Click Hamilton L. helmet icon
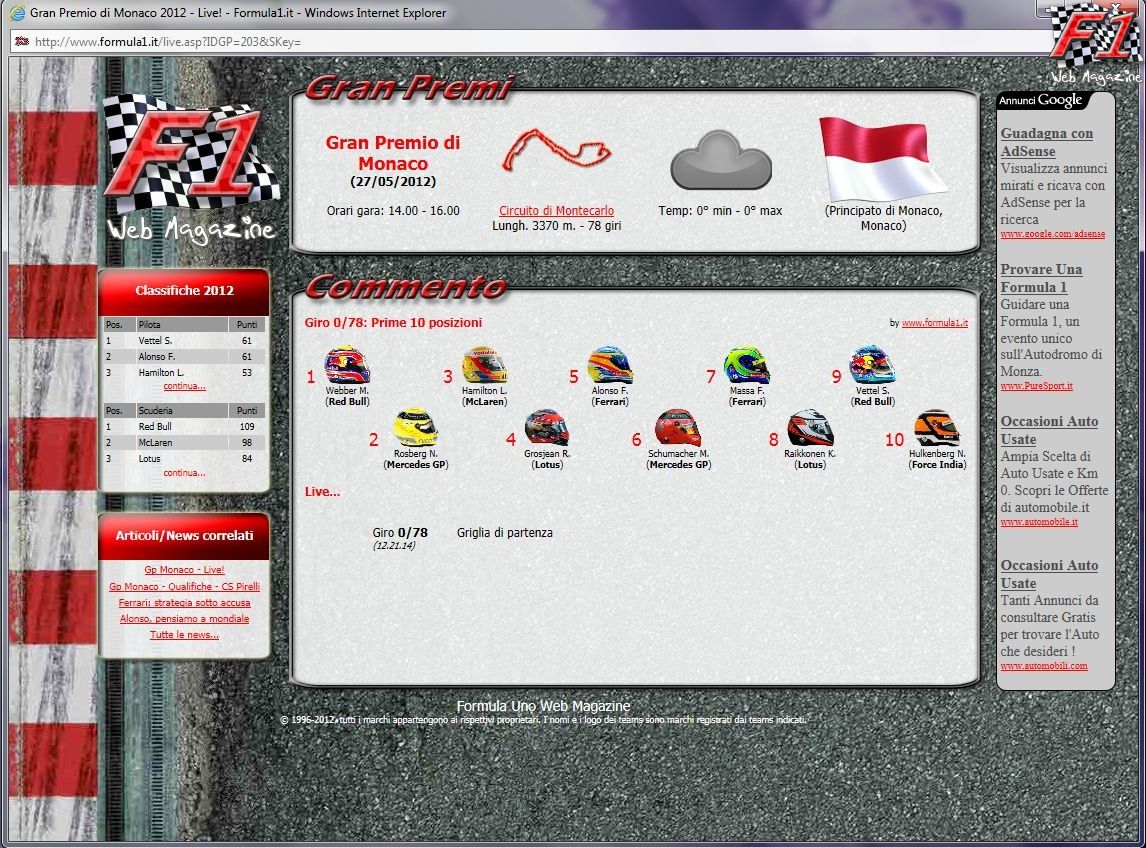Viewport: 1146px width, 848px height. coord(484,365)
